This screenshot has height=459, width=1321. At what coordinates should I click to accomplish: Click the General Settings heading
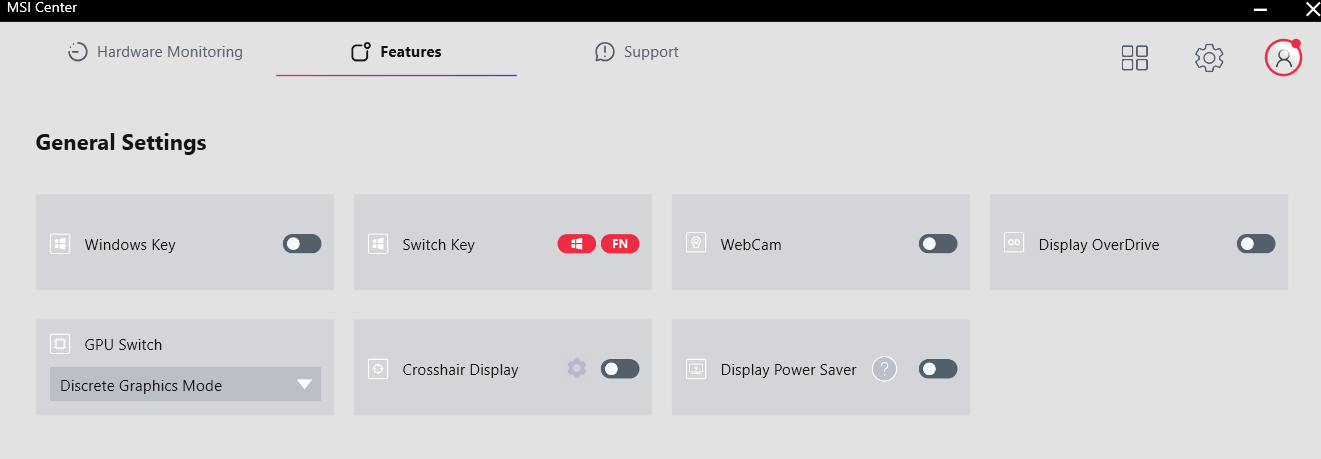[121, 142]
